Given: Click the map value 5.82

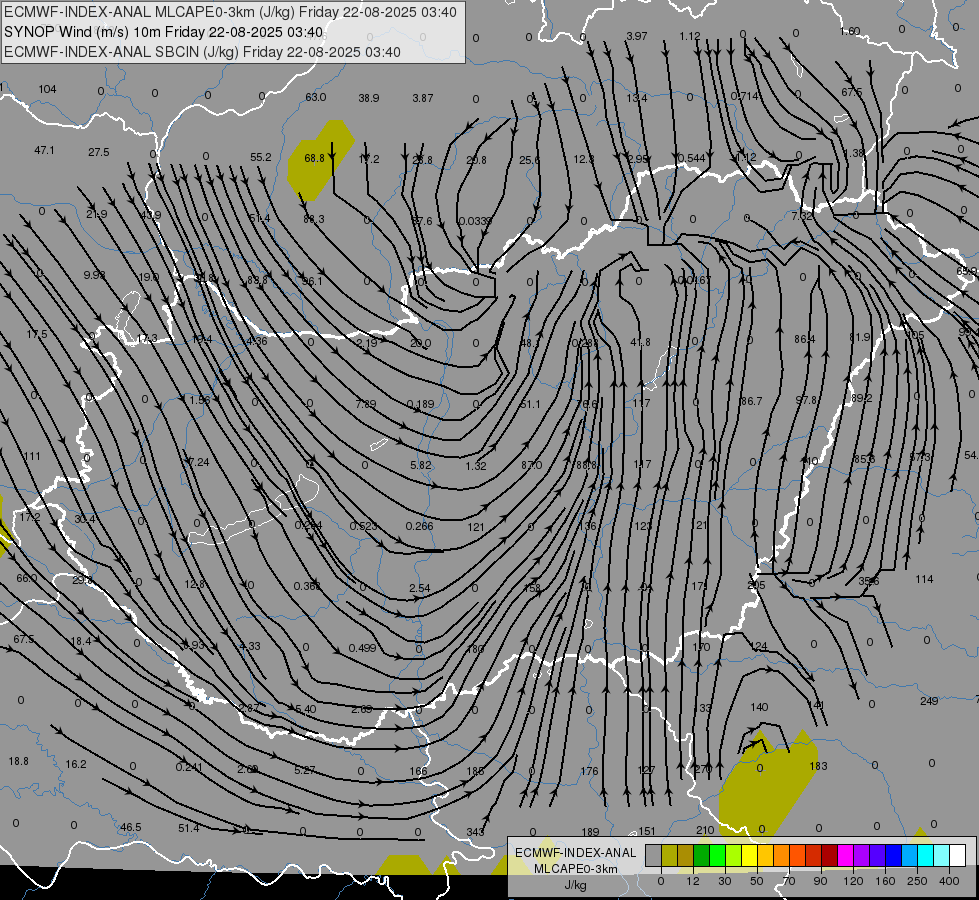Looking at the screenshot, I should point(421,465).
